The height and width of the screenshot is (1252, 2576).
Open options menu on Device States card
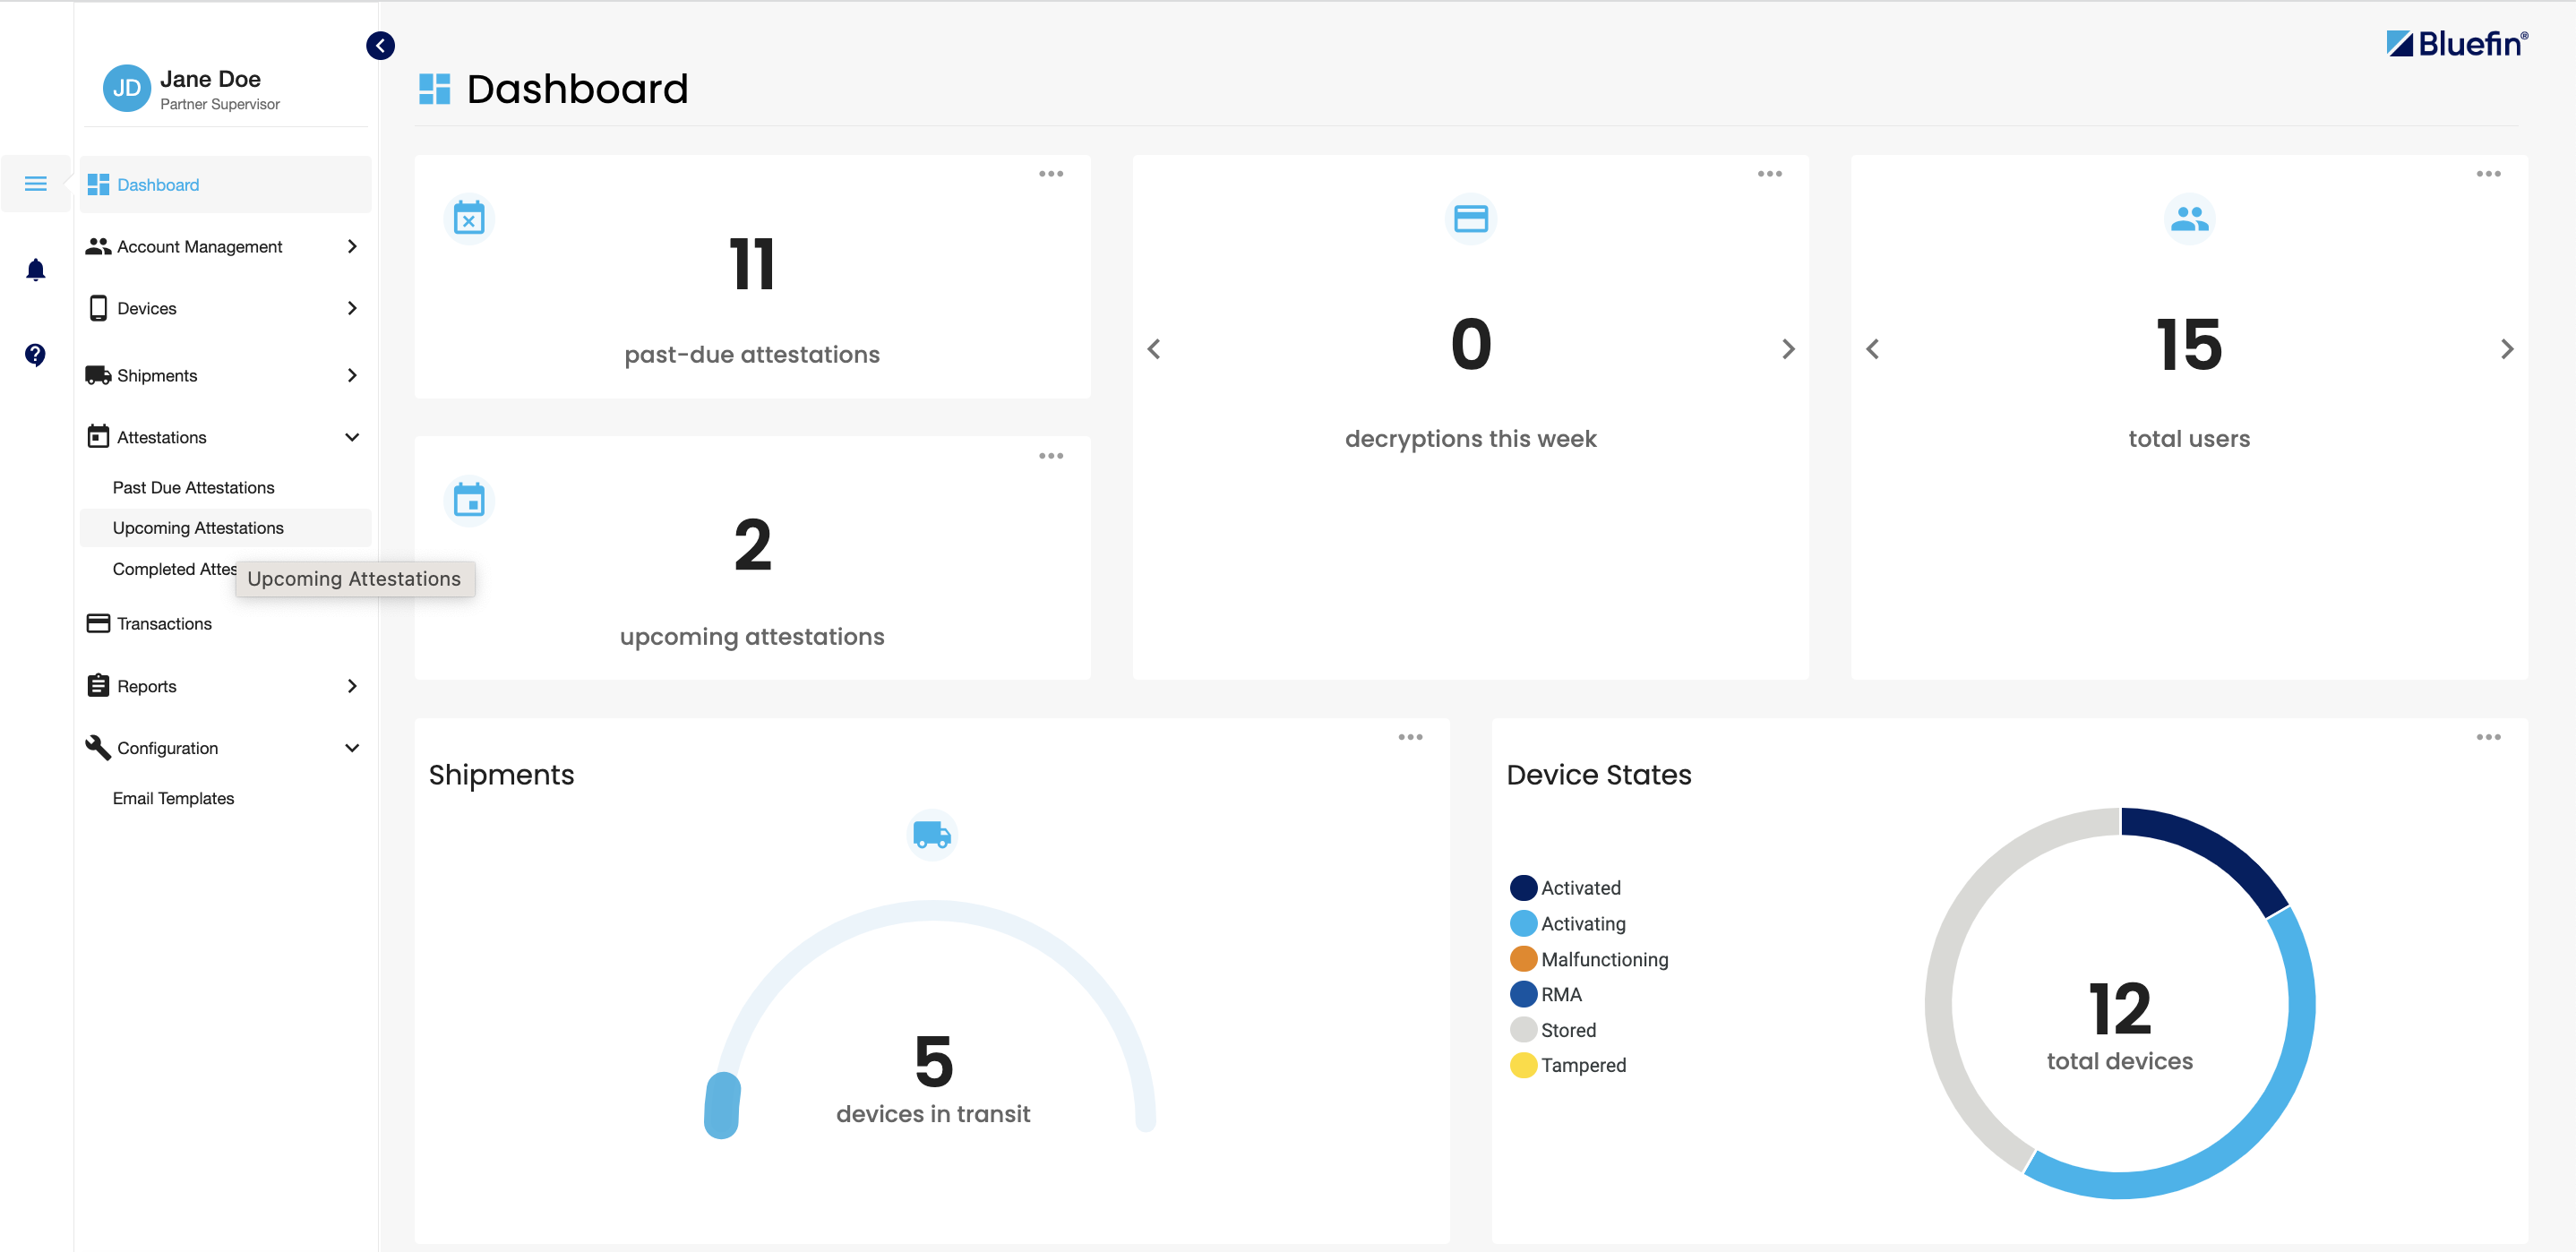coord(2490,737)
